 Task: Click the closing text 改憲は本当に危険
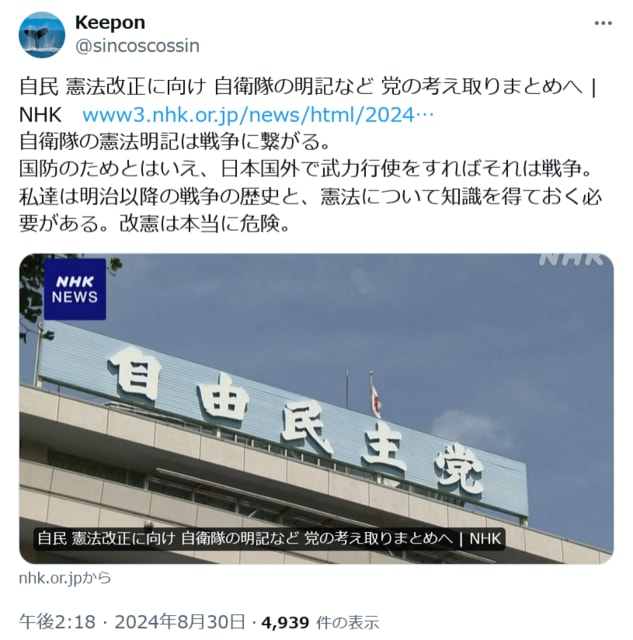204,223
